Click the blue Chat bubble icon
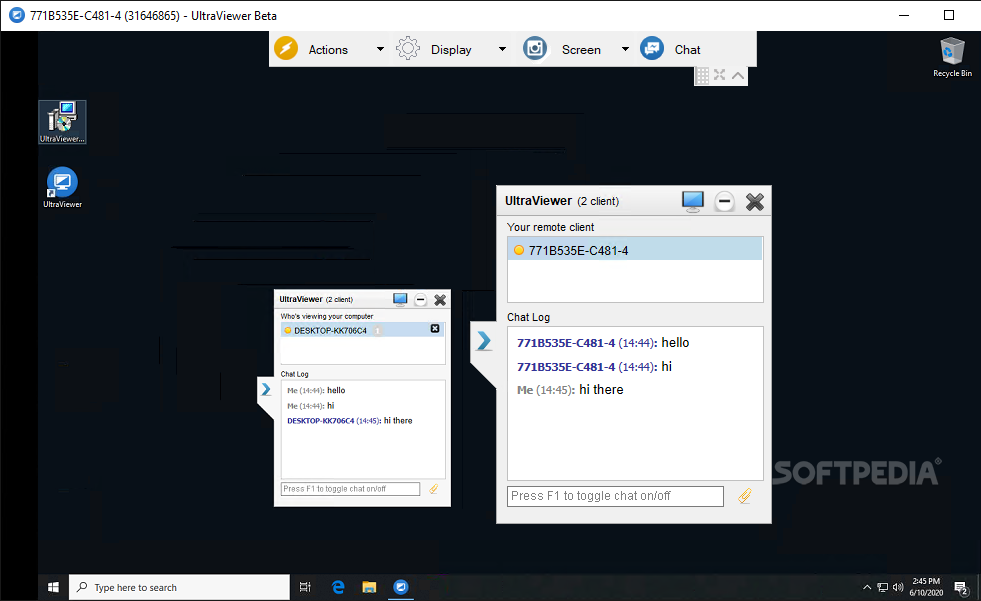This screenshot has width=981, height=601. point(652,48)
